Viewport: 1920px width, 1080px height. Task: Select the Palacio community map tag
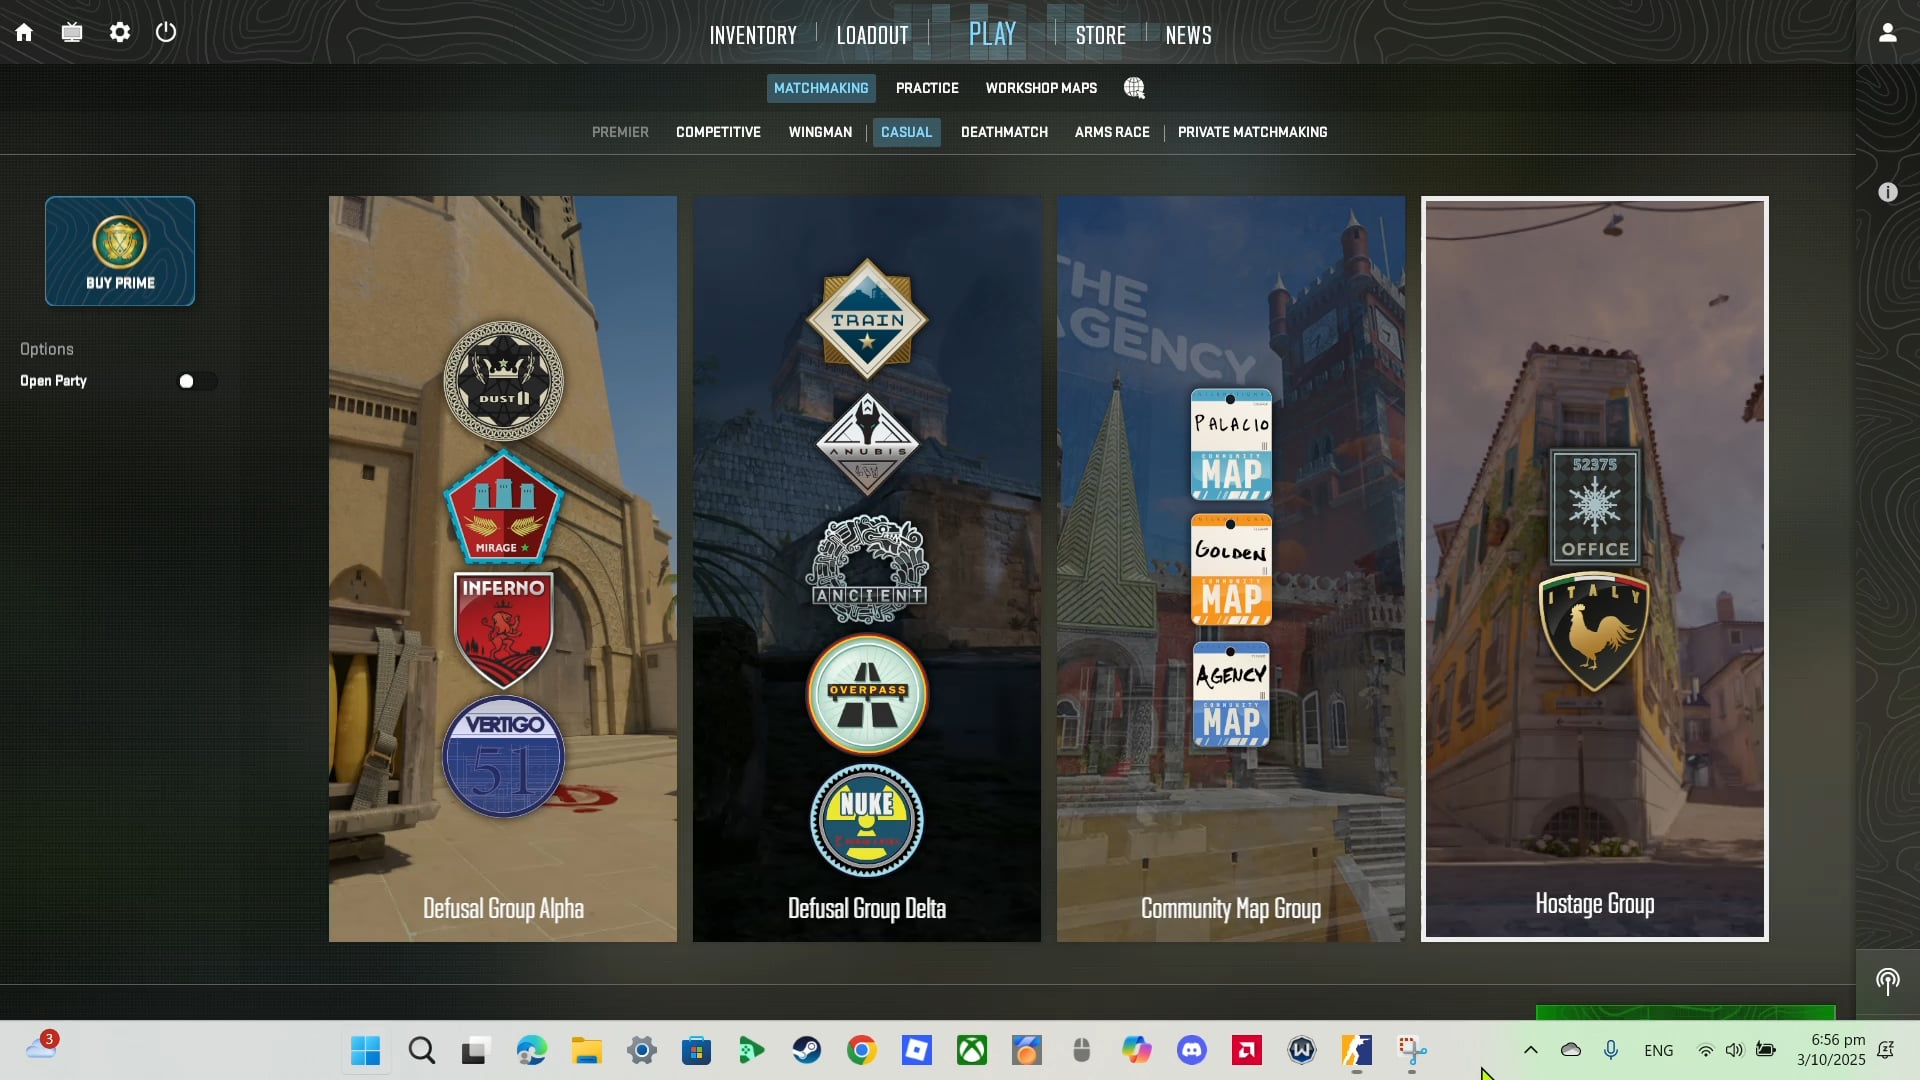pyautogui.click(x=1231, y=444)
